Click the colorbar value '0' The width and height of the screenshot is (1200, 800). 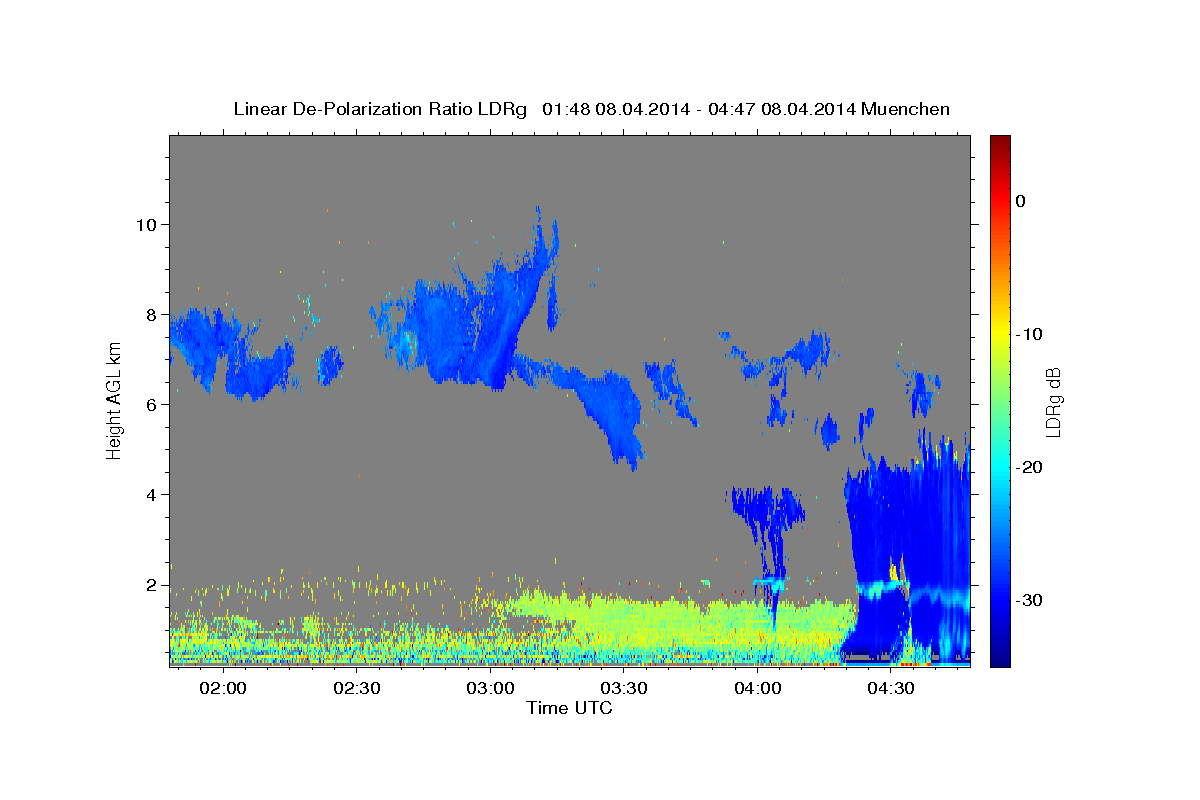click(x=1020, y=201)
